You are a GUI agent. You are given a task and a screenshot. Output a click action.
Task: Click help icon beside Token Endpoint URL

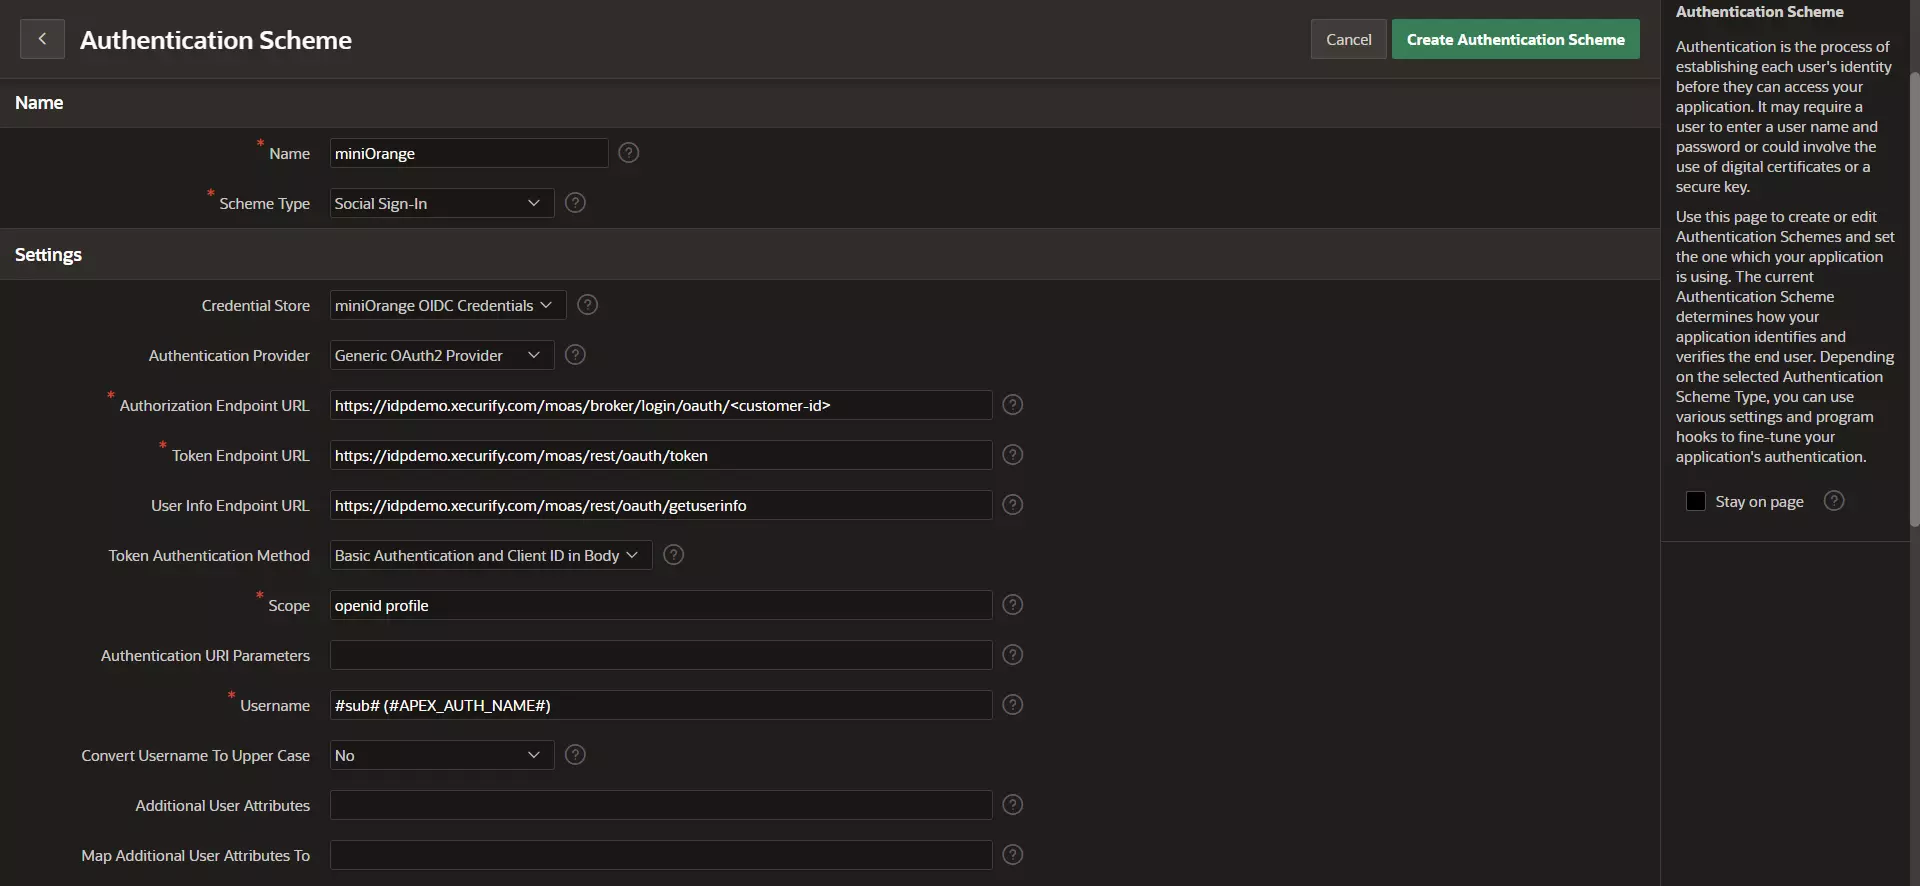pos(1012,455)
